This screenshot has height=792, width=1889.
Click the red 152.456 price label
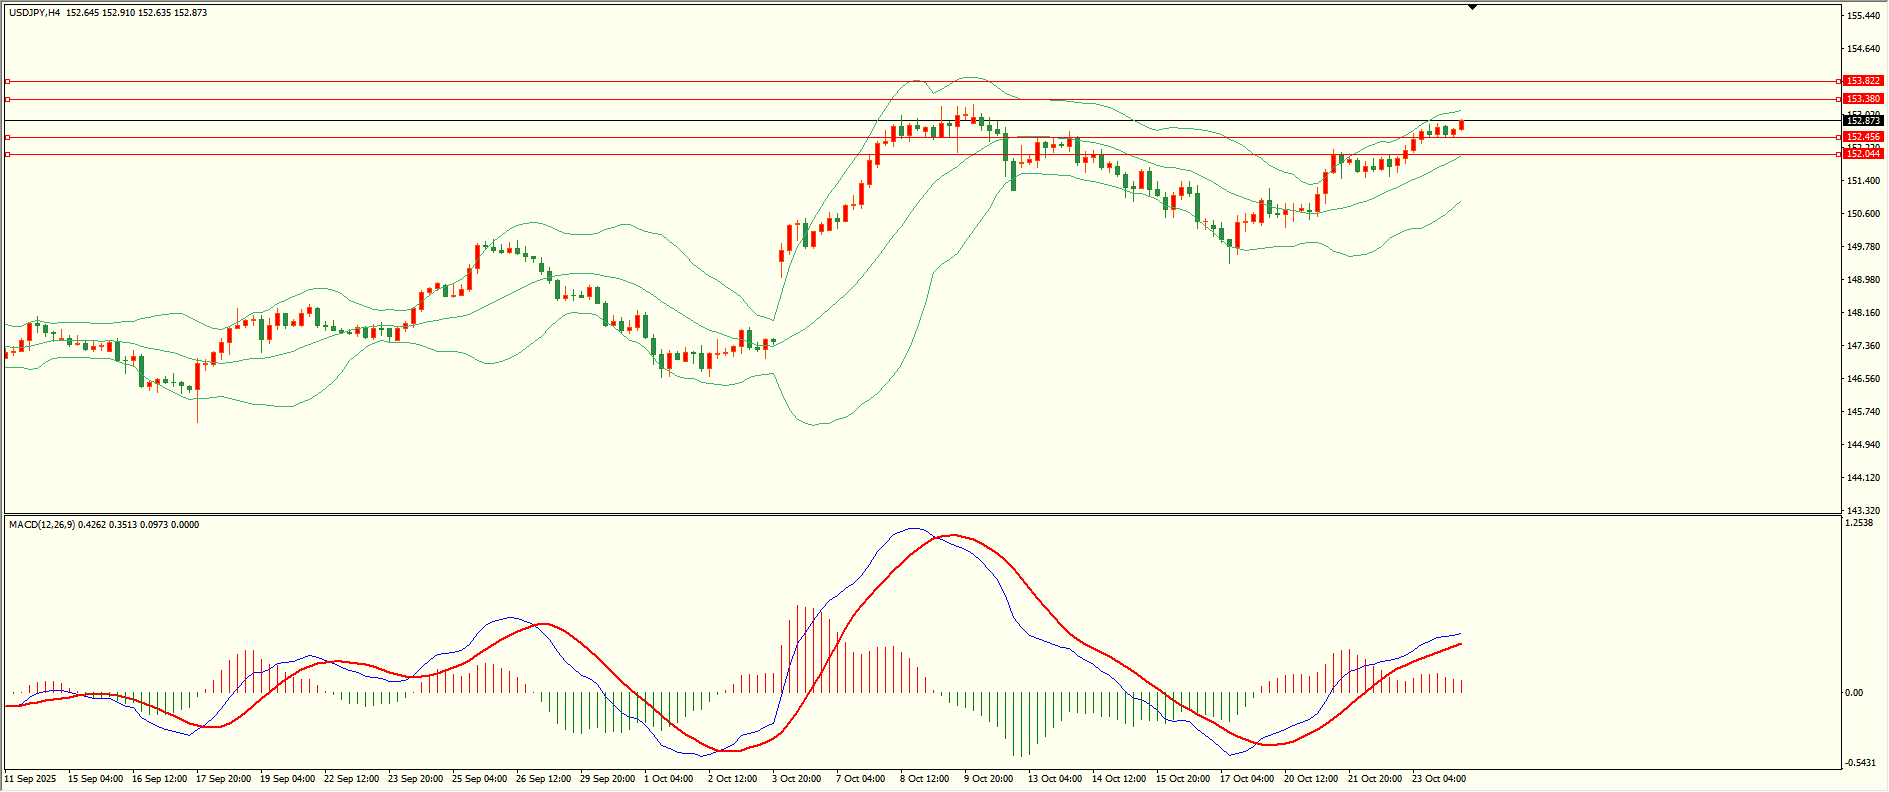(x=1863, y=137)
